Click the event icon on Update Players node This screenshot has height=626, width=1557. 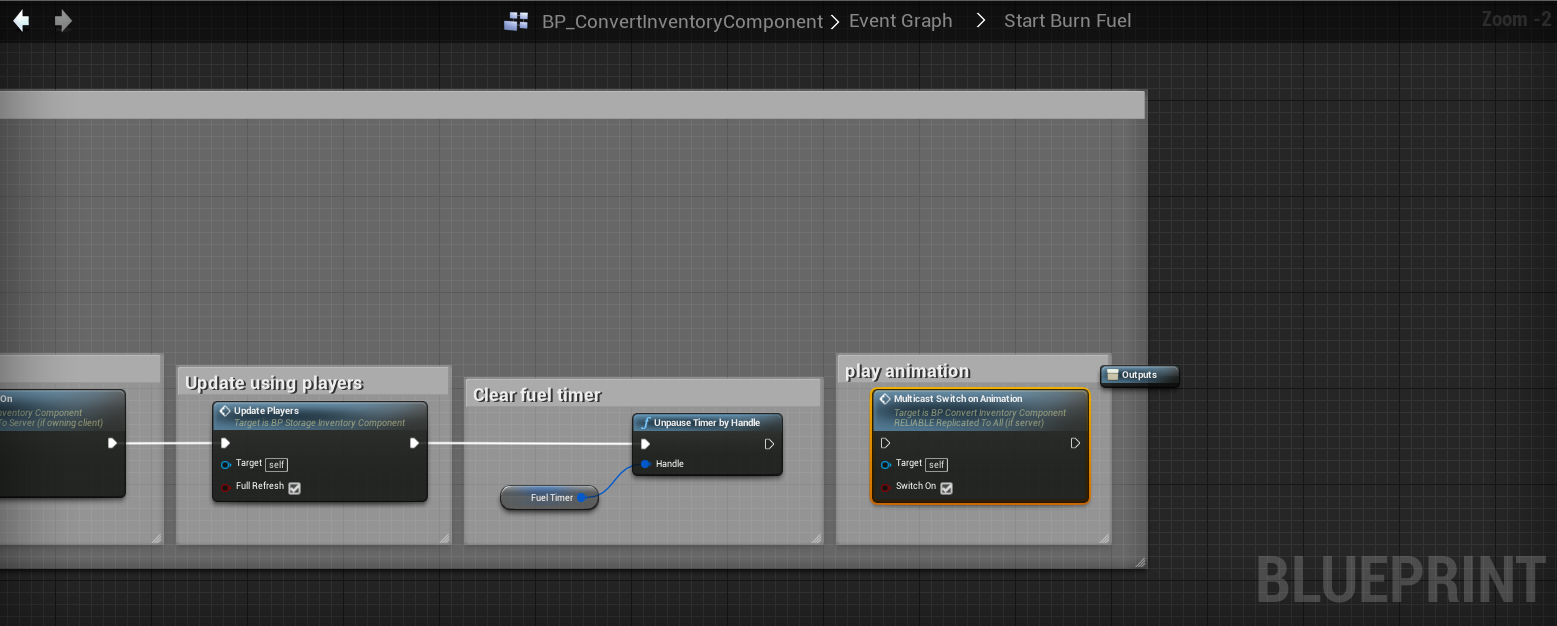225,411
